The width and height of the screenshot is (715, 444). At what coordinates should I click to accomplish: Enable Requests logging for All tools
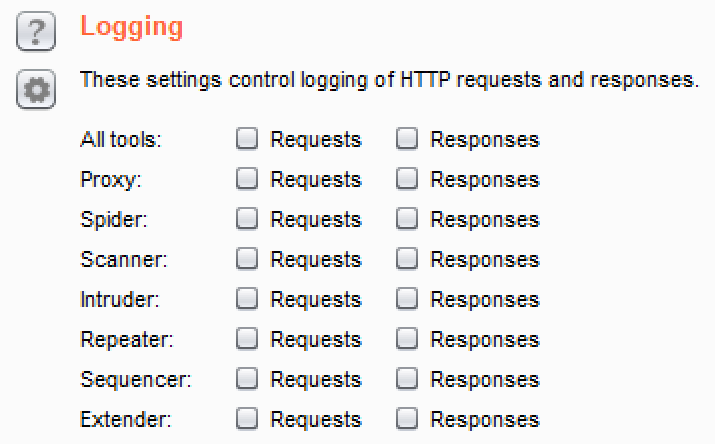[x=247, y=140]
